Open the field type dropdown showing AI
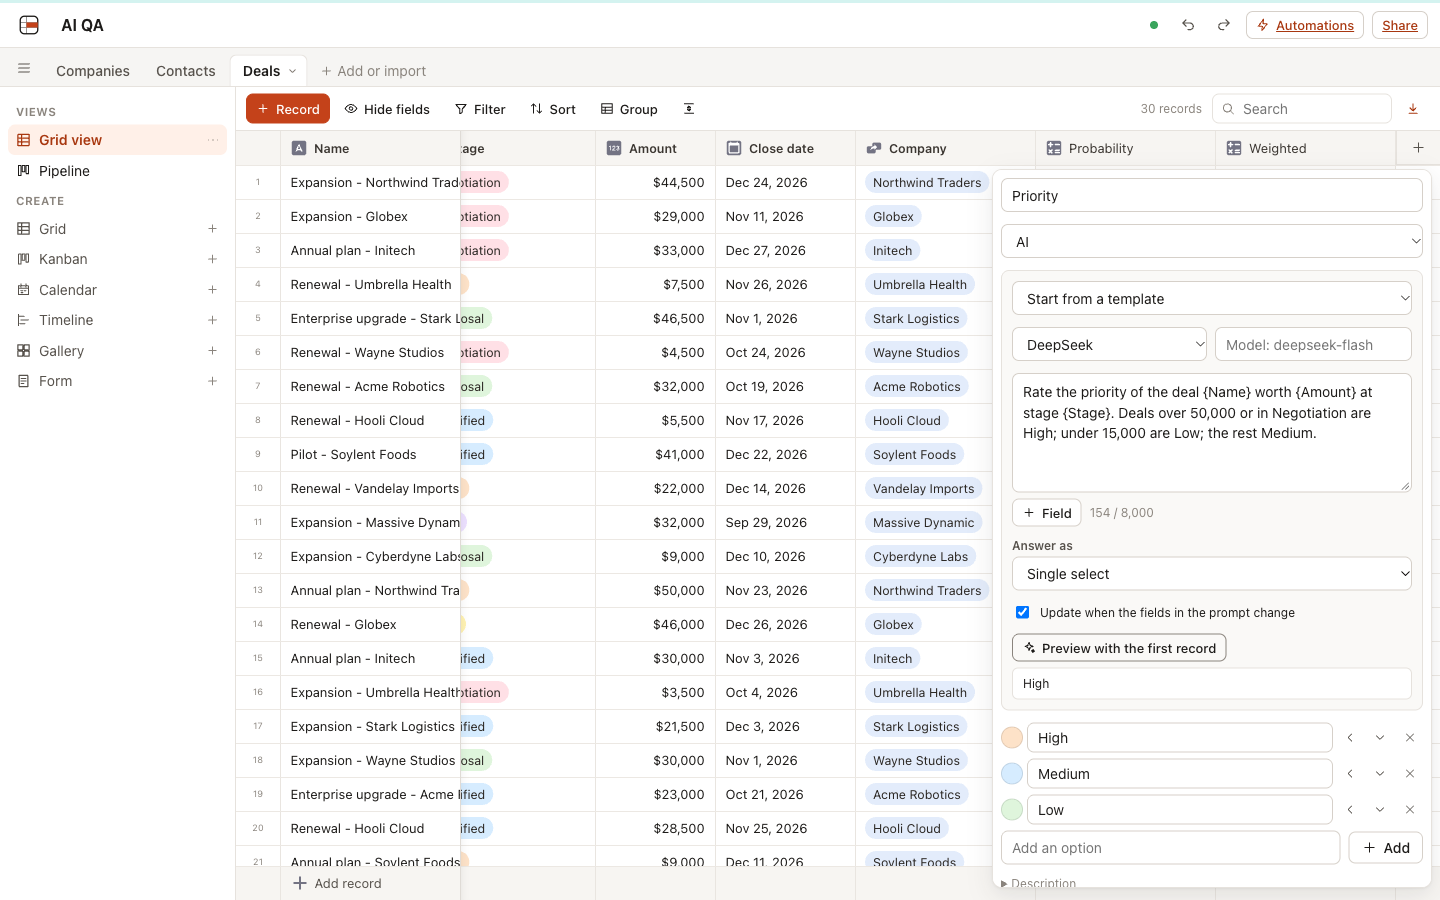The height and width of the screenshot is (900, 1440). pyautogui.click(x=1212, y=241)
